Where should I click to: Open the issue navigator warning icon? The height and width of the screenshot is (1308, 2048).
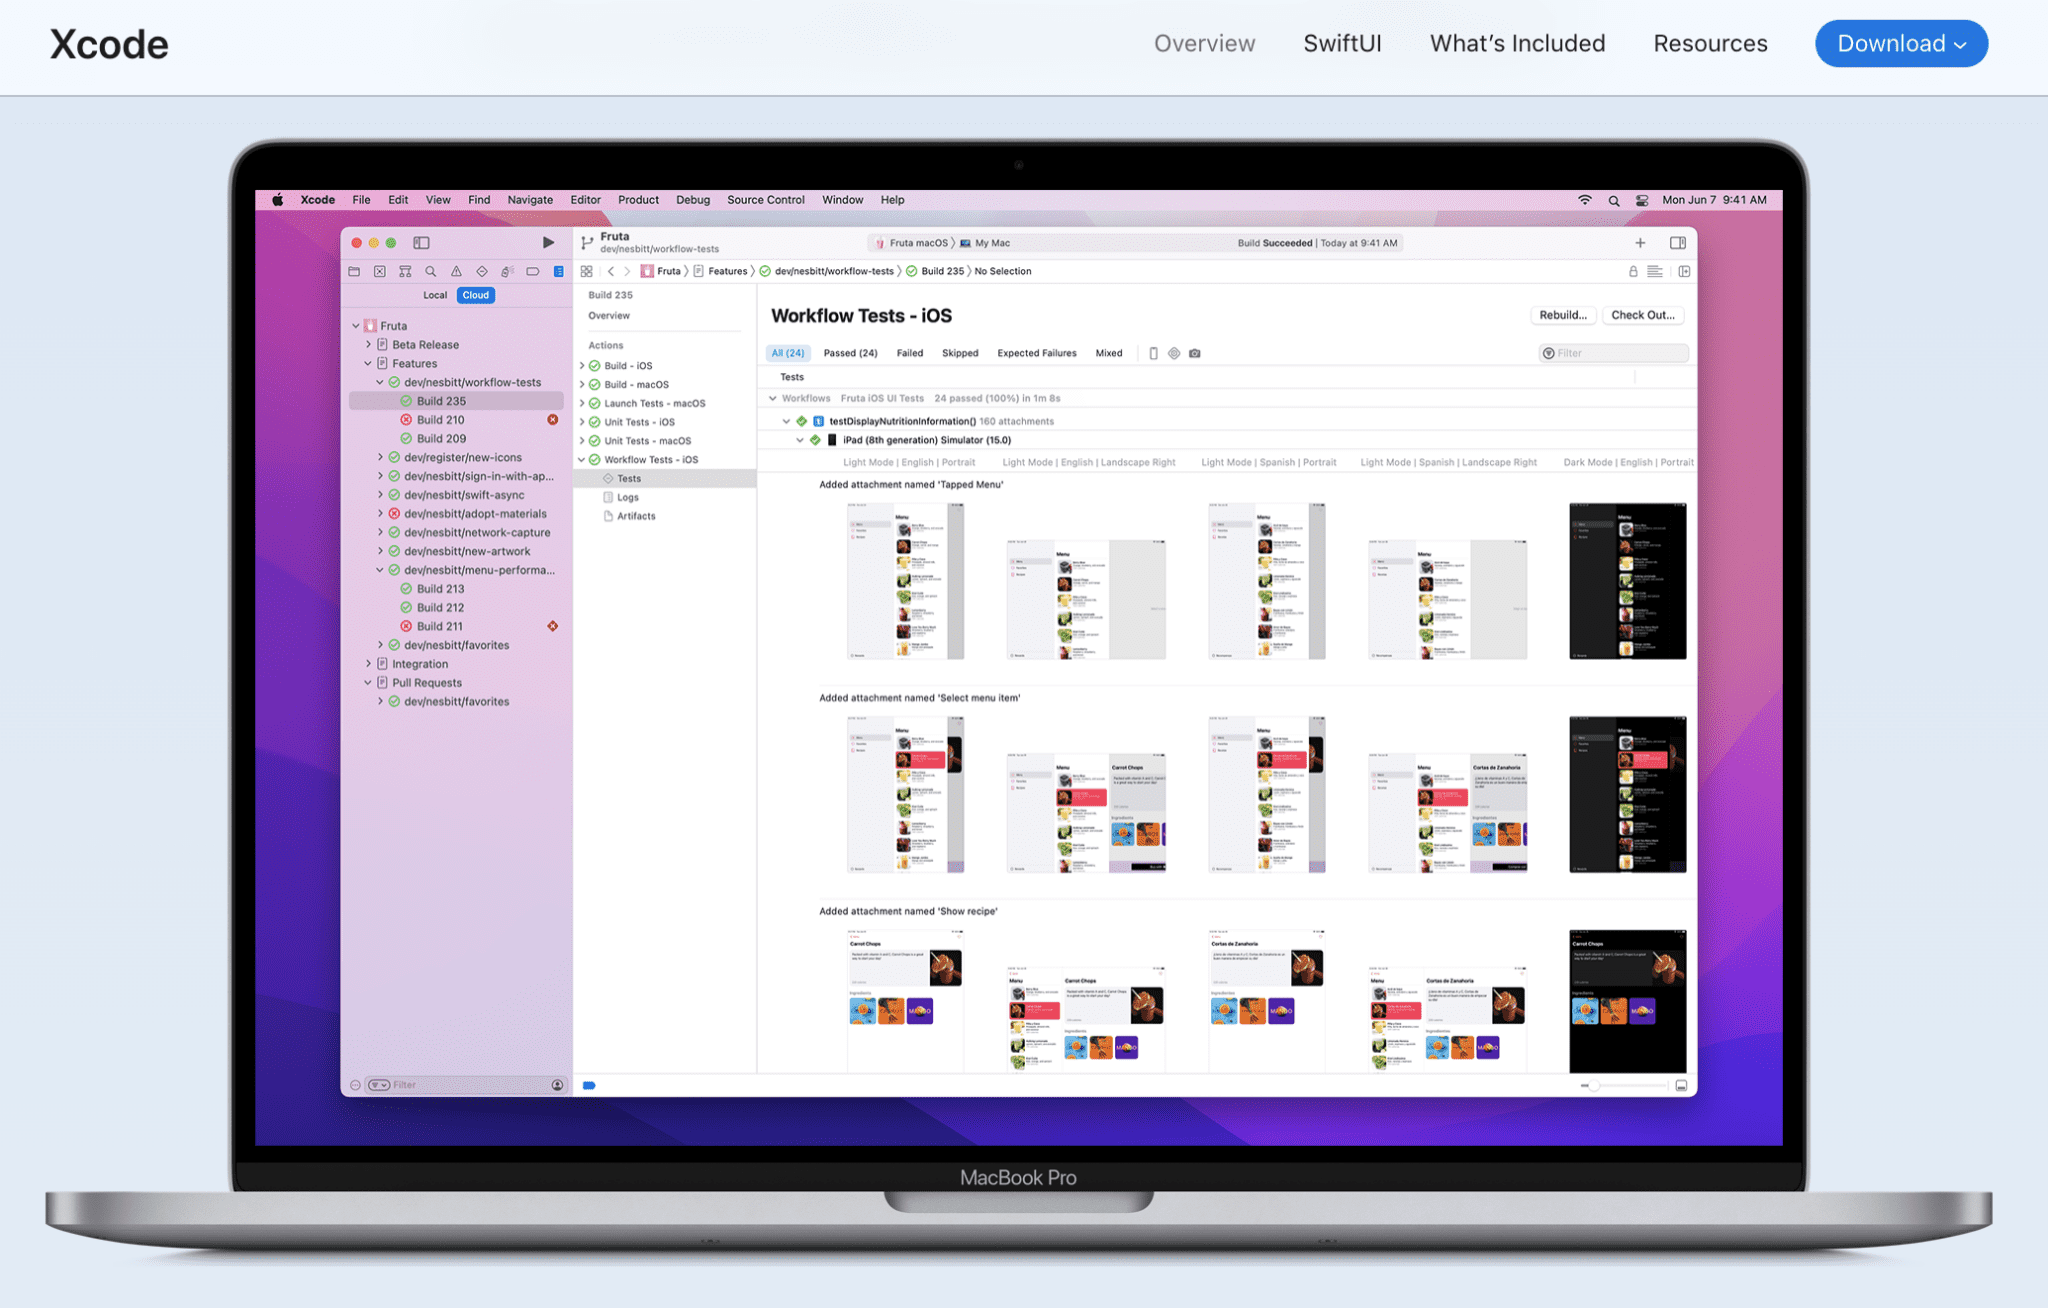456,271
